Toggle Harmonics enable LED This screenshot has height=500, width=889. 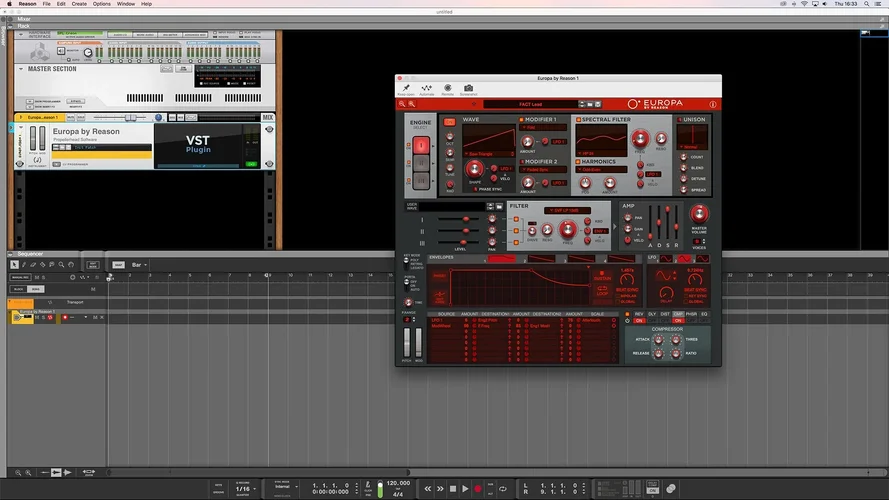[578, 162]
